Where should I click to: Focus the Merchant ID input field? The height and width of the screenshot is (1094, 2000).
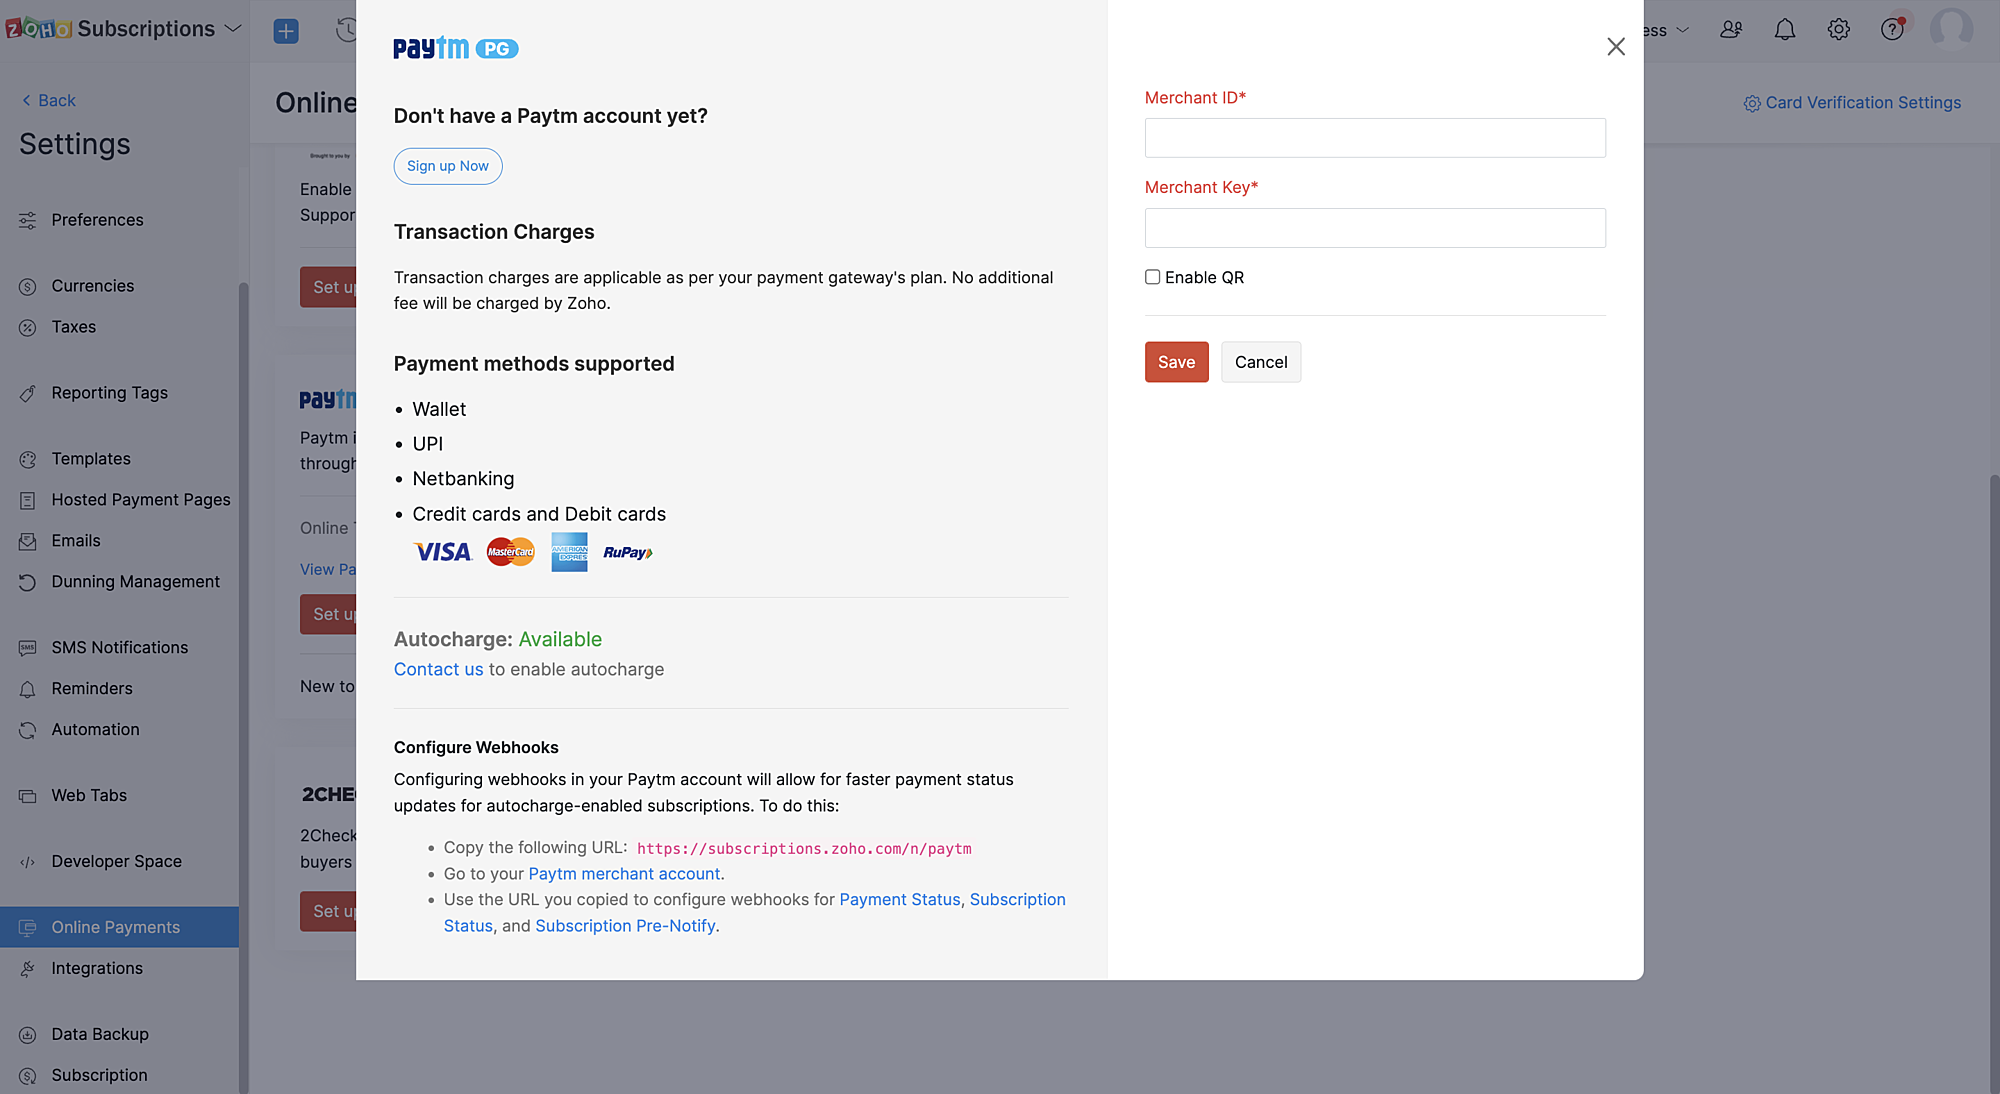coord(1375,138)
